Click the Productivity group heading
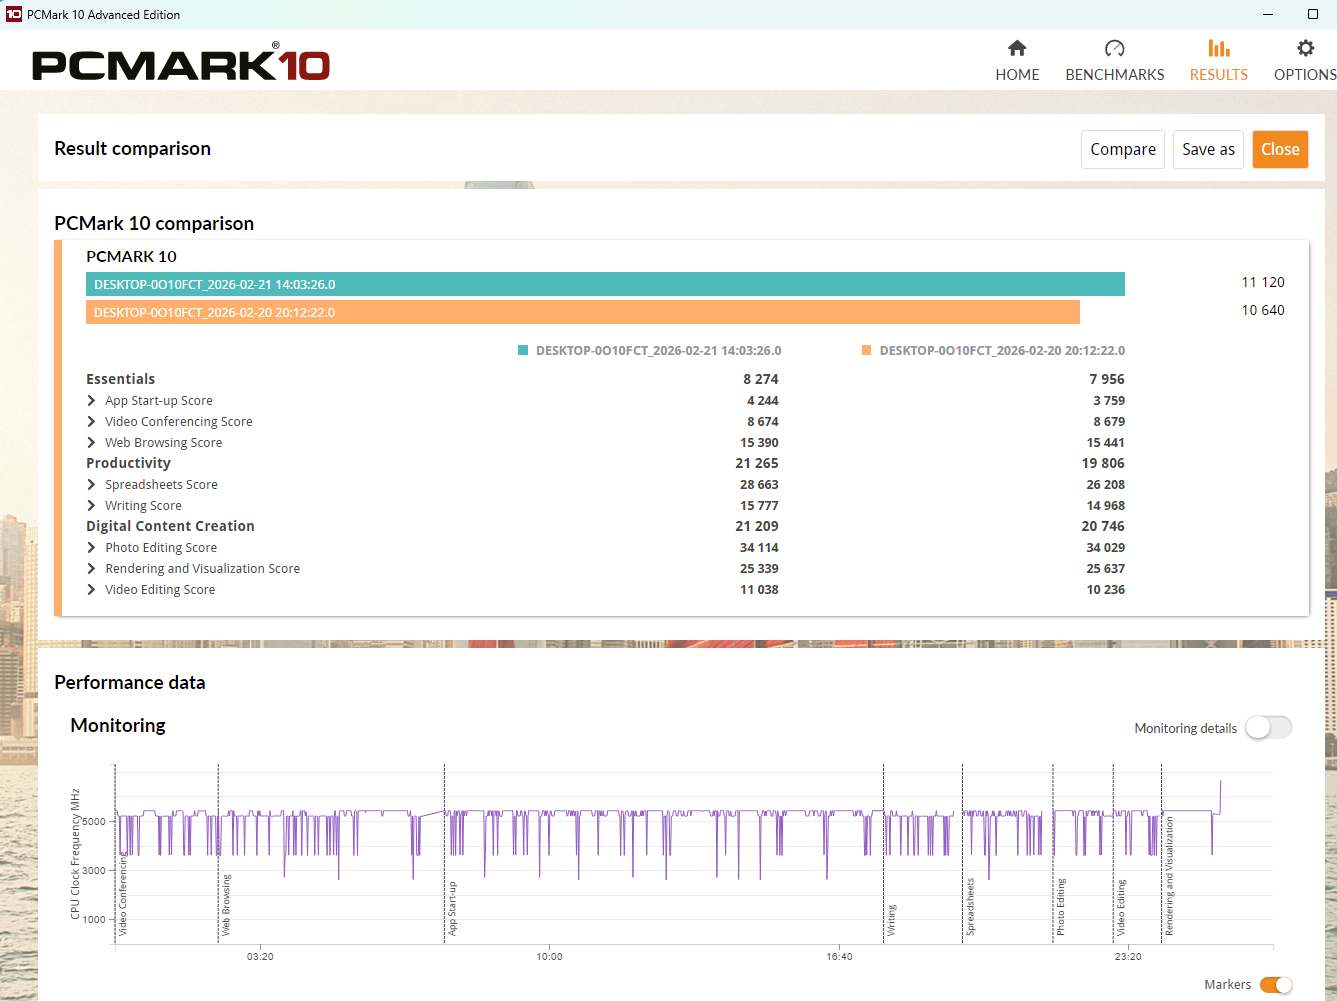Viewport: 1337px width, 1001px height. [x=128, y=463]
